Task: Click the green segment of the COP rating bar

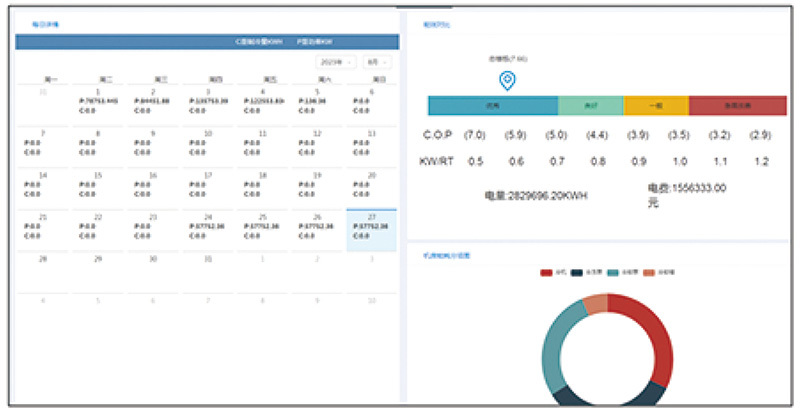Action: (x=590, y=106)
